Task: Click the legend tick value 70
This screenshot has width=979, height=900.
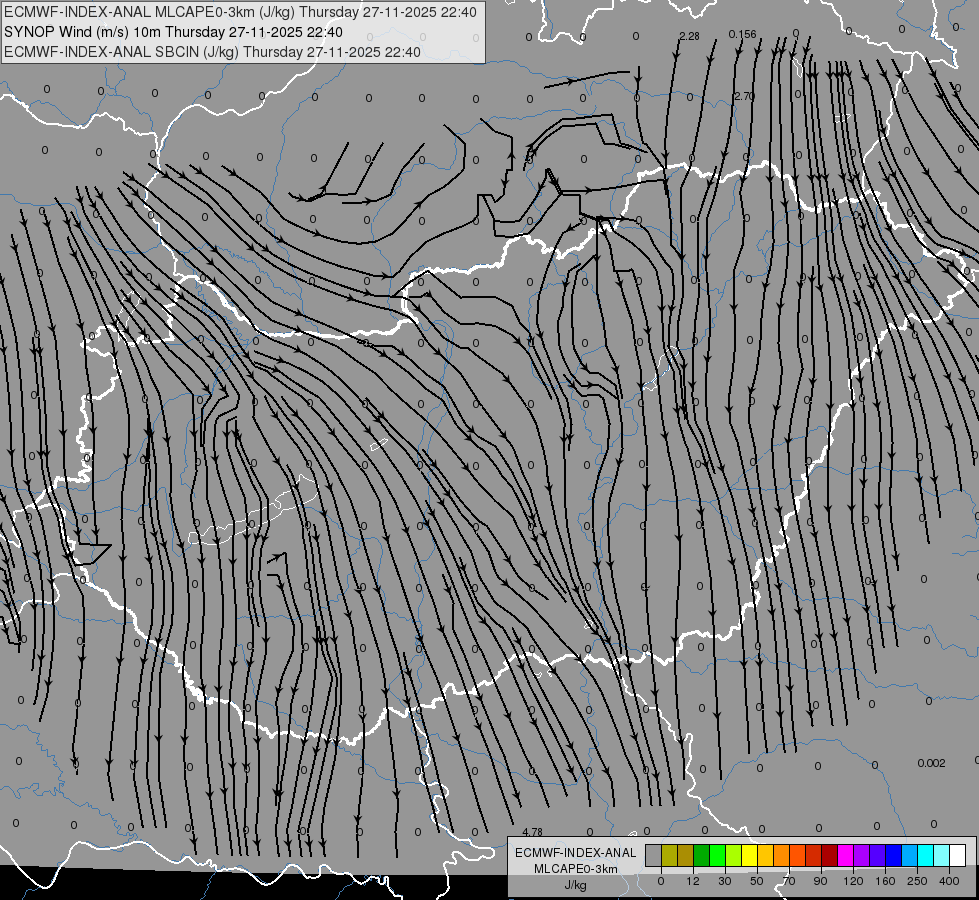Action: (789, 881)
